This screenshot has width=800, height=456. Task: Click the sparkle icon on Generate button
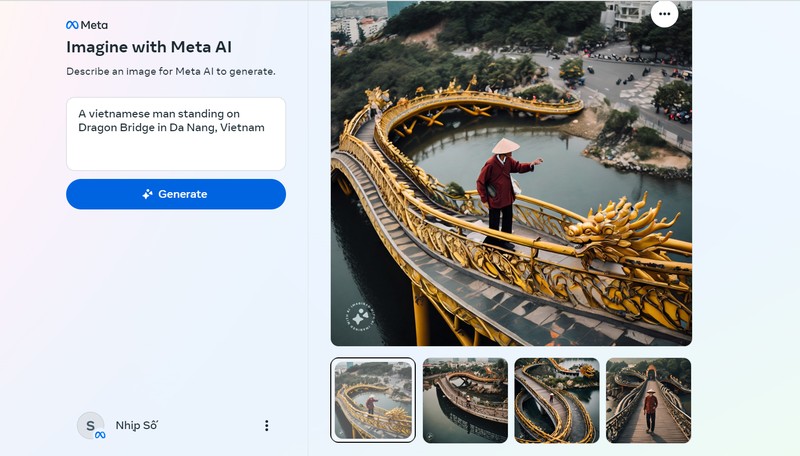(148, 194)
